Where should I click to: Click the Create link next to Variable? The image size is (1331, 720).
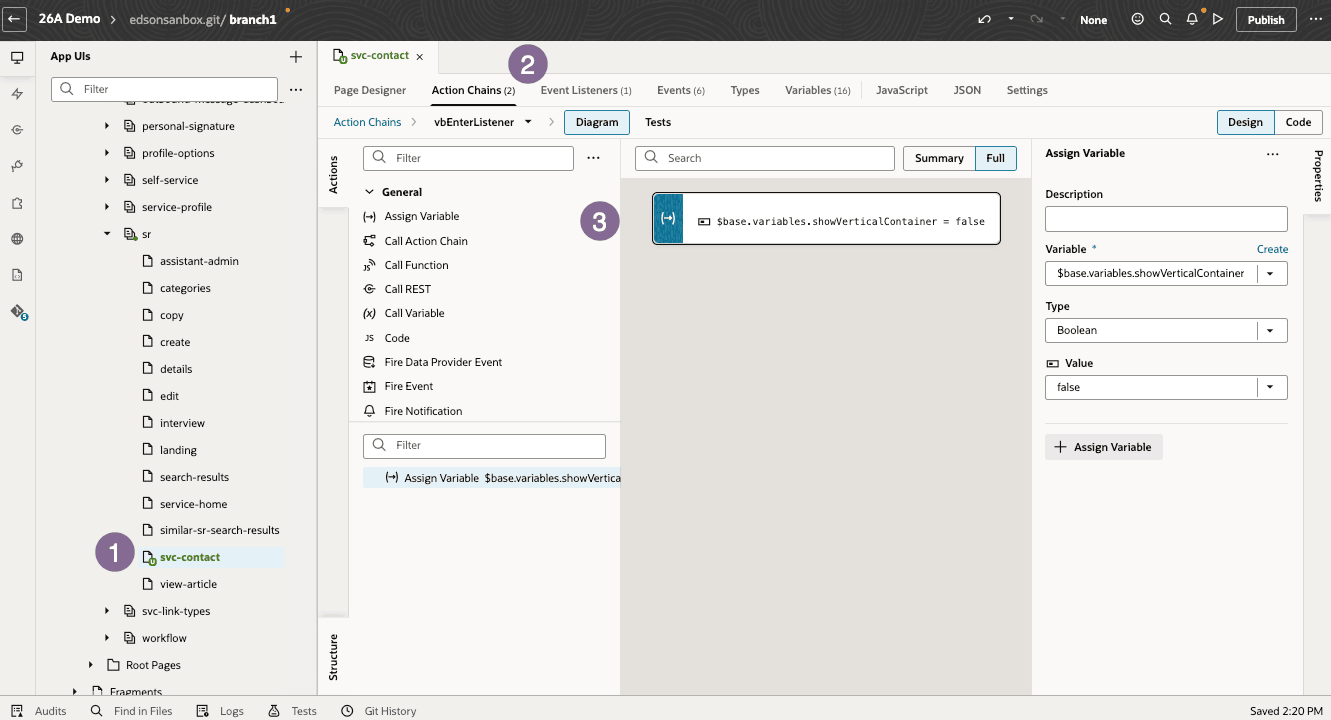pyautogui.click(x=1272, y=248)
